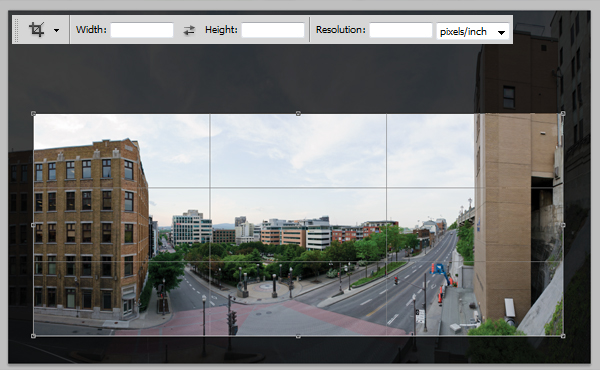Open the pixels/inch units dropdown

tap(473, 31)
